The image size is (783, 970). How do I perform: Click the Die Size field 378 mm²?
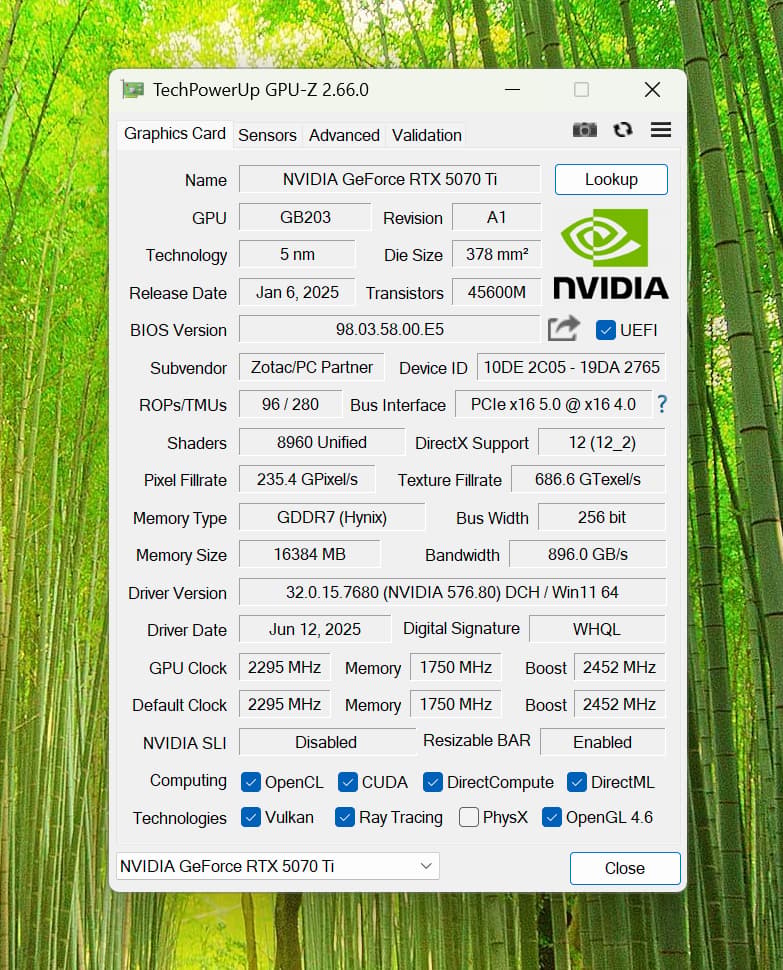click(x=497, y=254)
